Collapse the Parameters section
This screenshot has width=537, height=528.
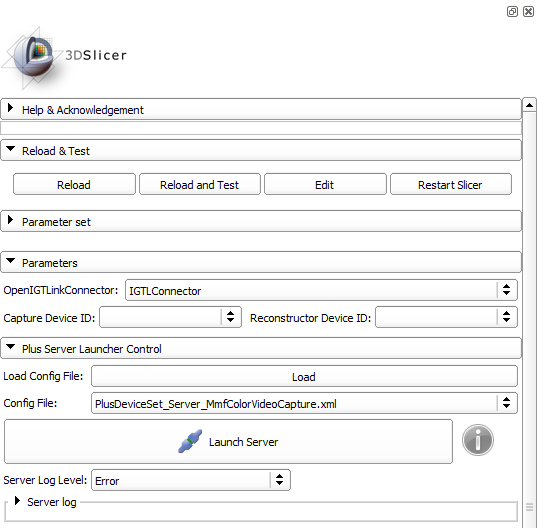point(261,263)
